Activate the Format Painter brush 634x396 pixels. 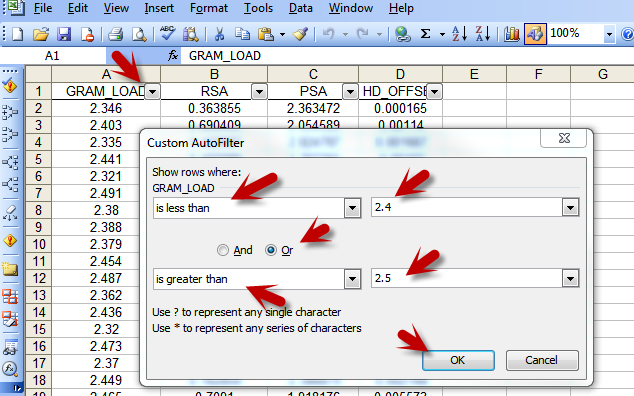[300, 34]
